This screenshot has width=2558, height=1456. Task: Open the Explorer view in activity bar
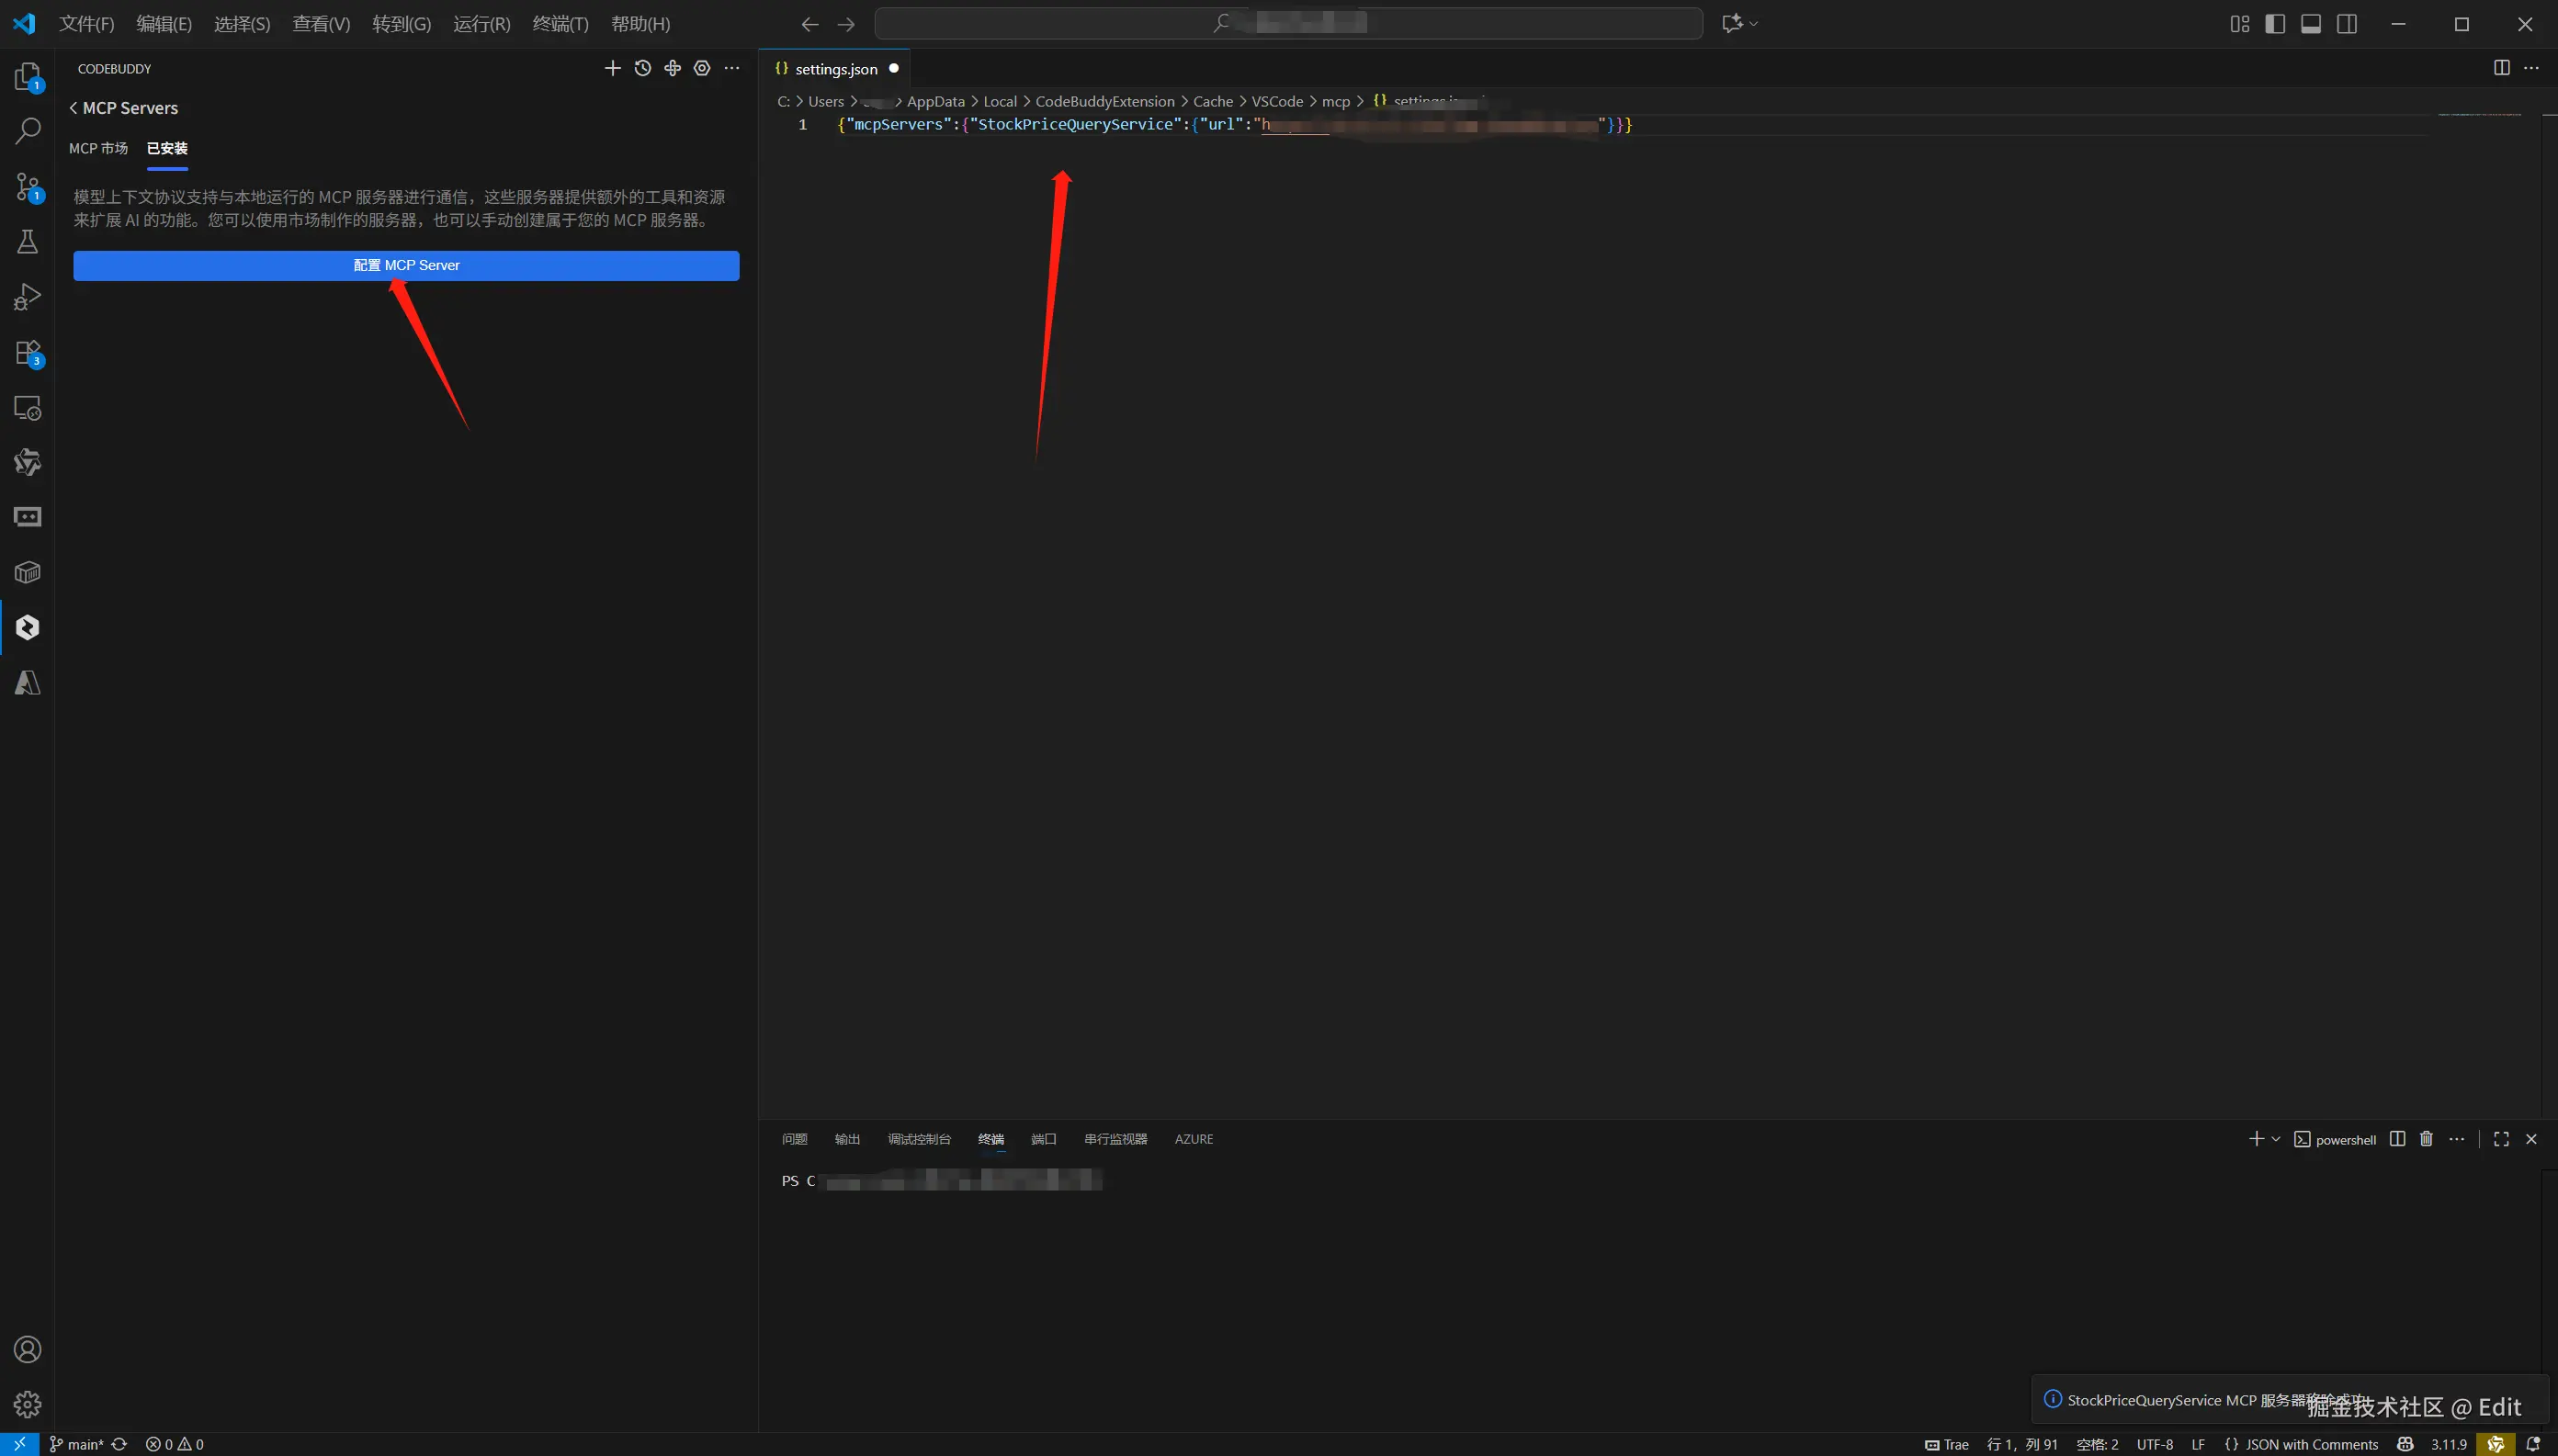(x=27, y=76)
